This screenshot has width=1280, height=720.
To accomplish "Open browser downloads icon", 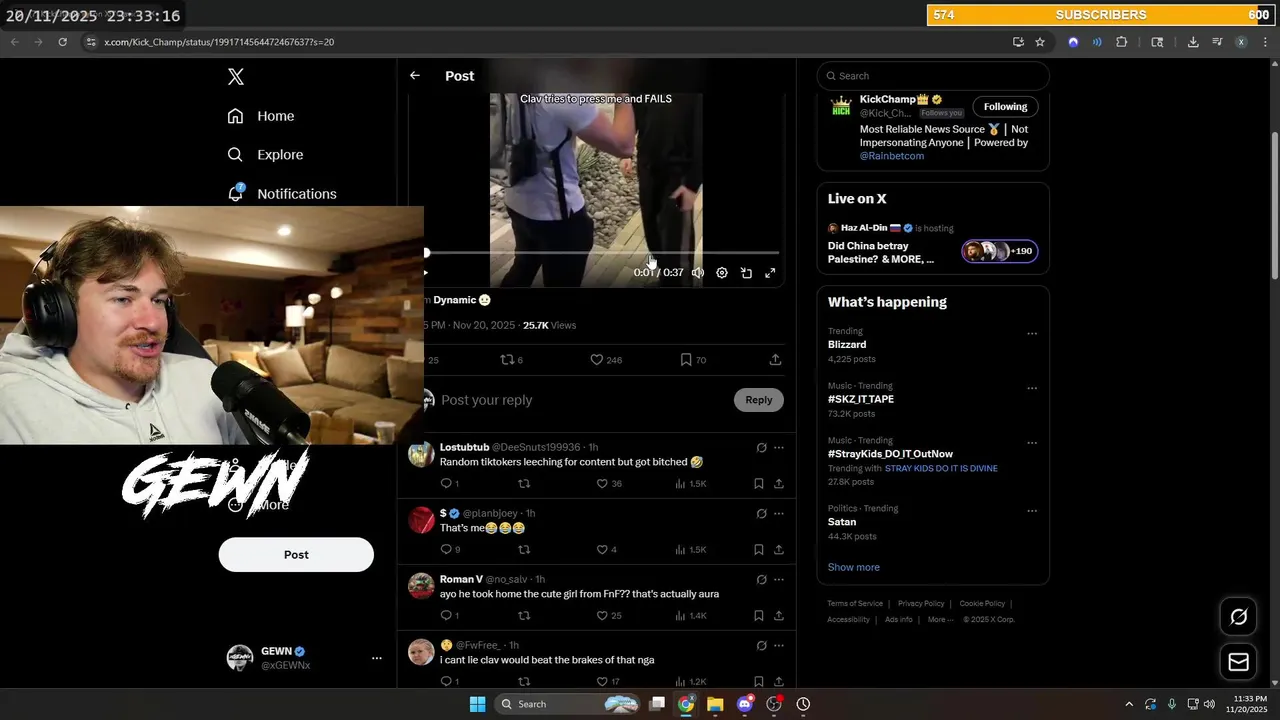I will (x=1193, y=42).
